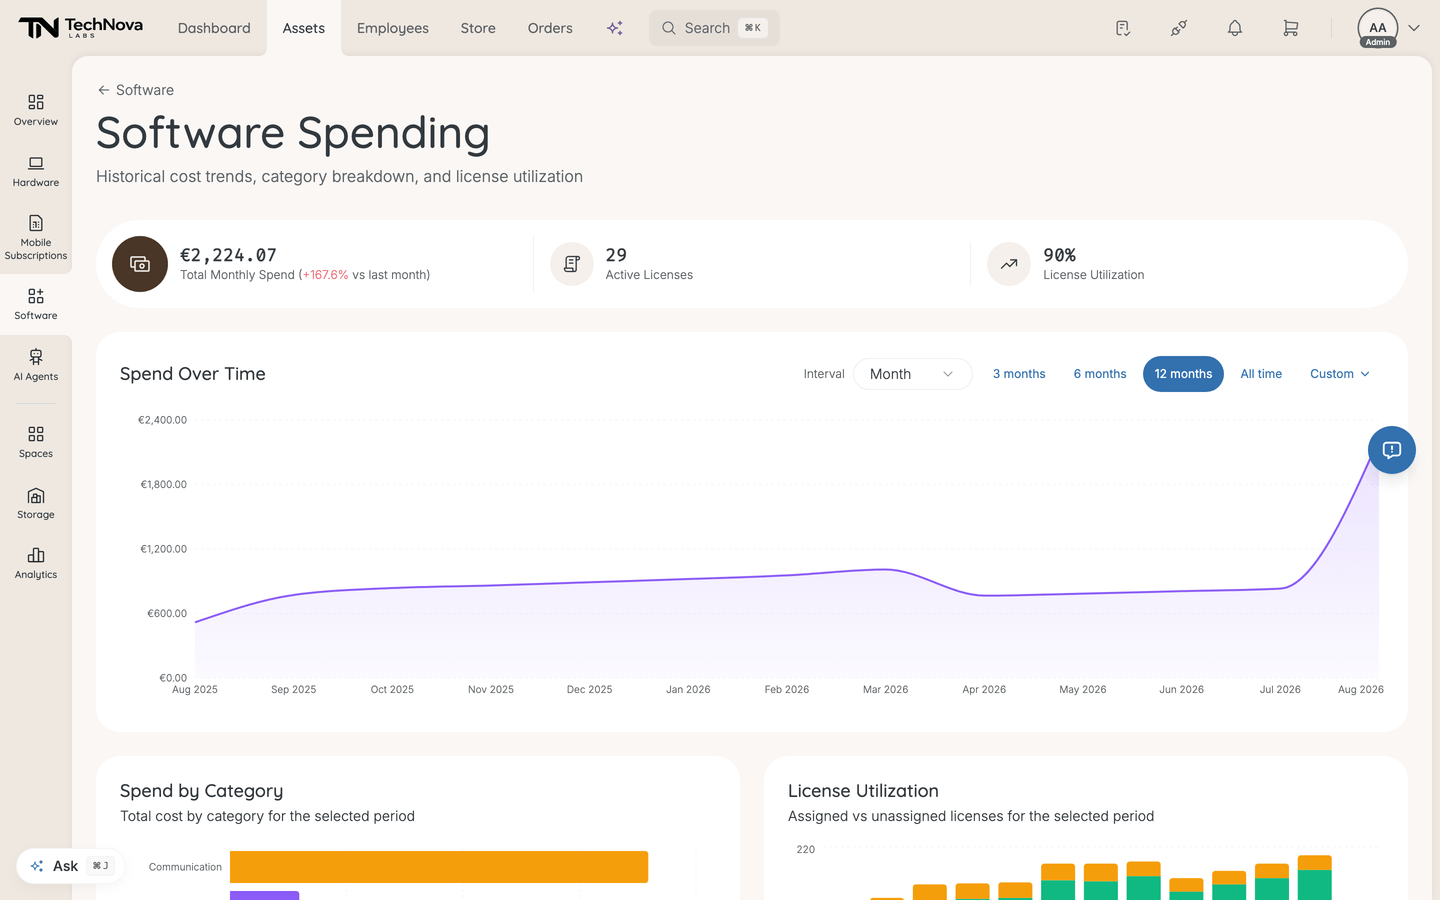Viewport: 1440px width, 900px height.
Task: Click the floating feedback chat button
Action: (1392, 450)
